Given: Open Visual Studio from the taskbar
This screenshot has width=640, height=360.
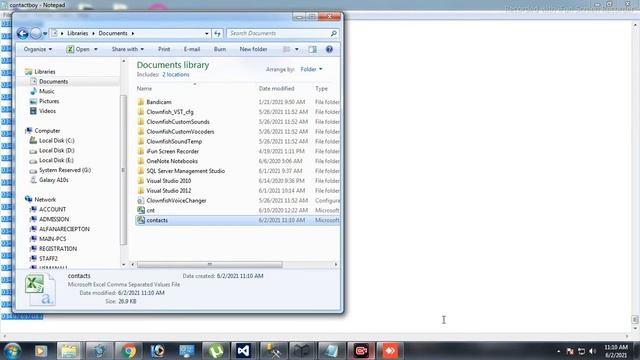Looking at the screenshot, I should (243, 351).
